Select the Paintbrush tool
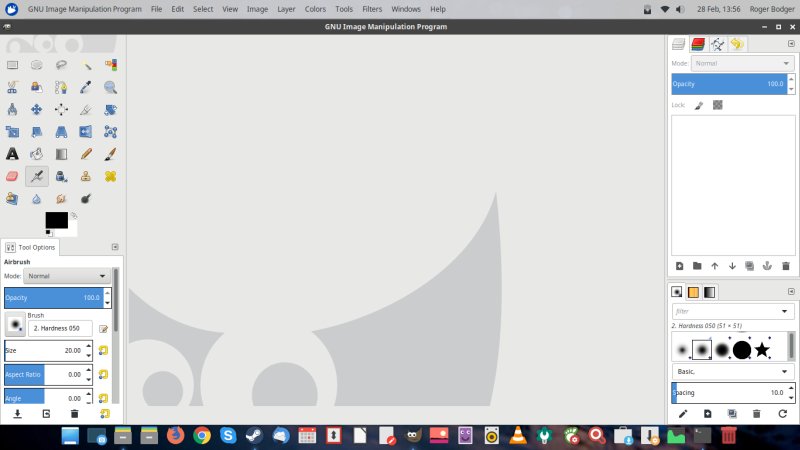800x450 pixels. [x=110, y=154]
